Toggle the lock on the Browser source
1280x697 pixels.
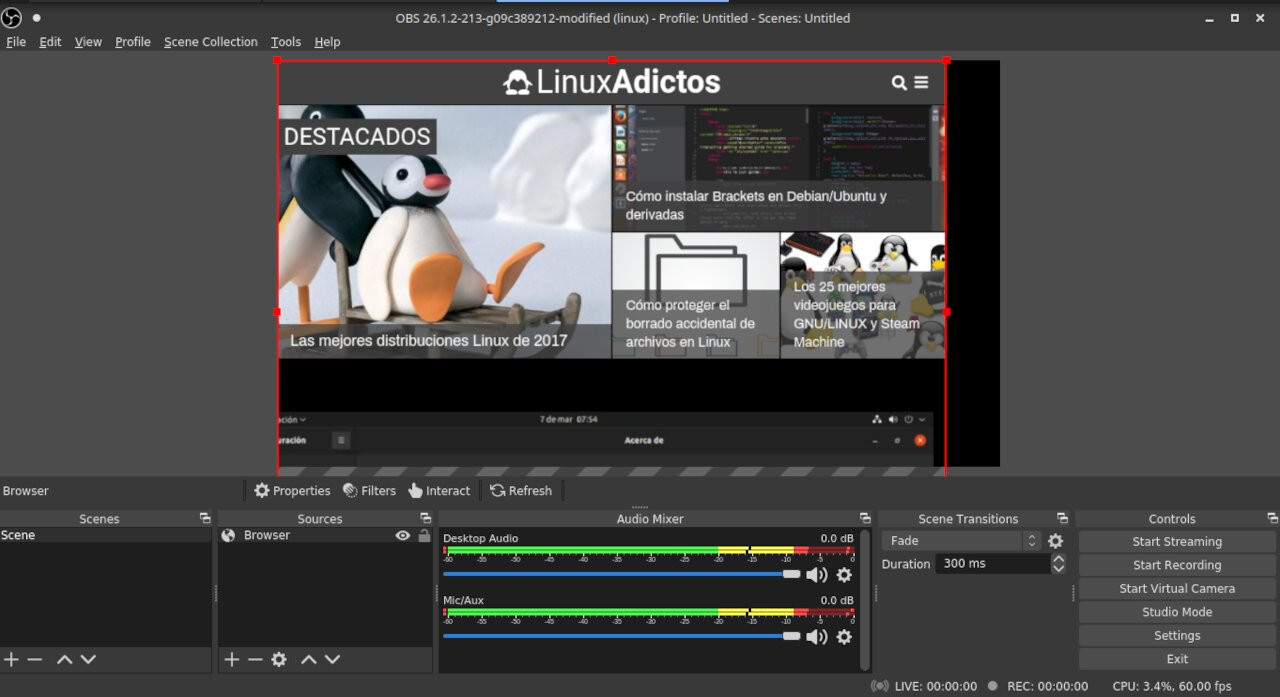click(x=424, y=536)
